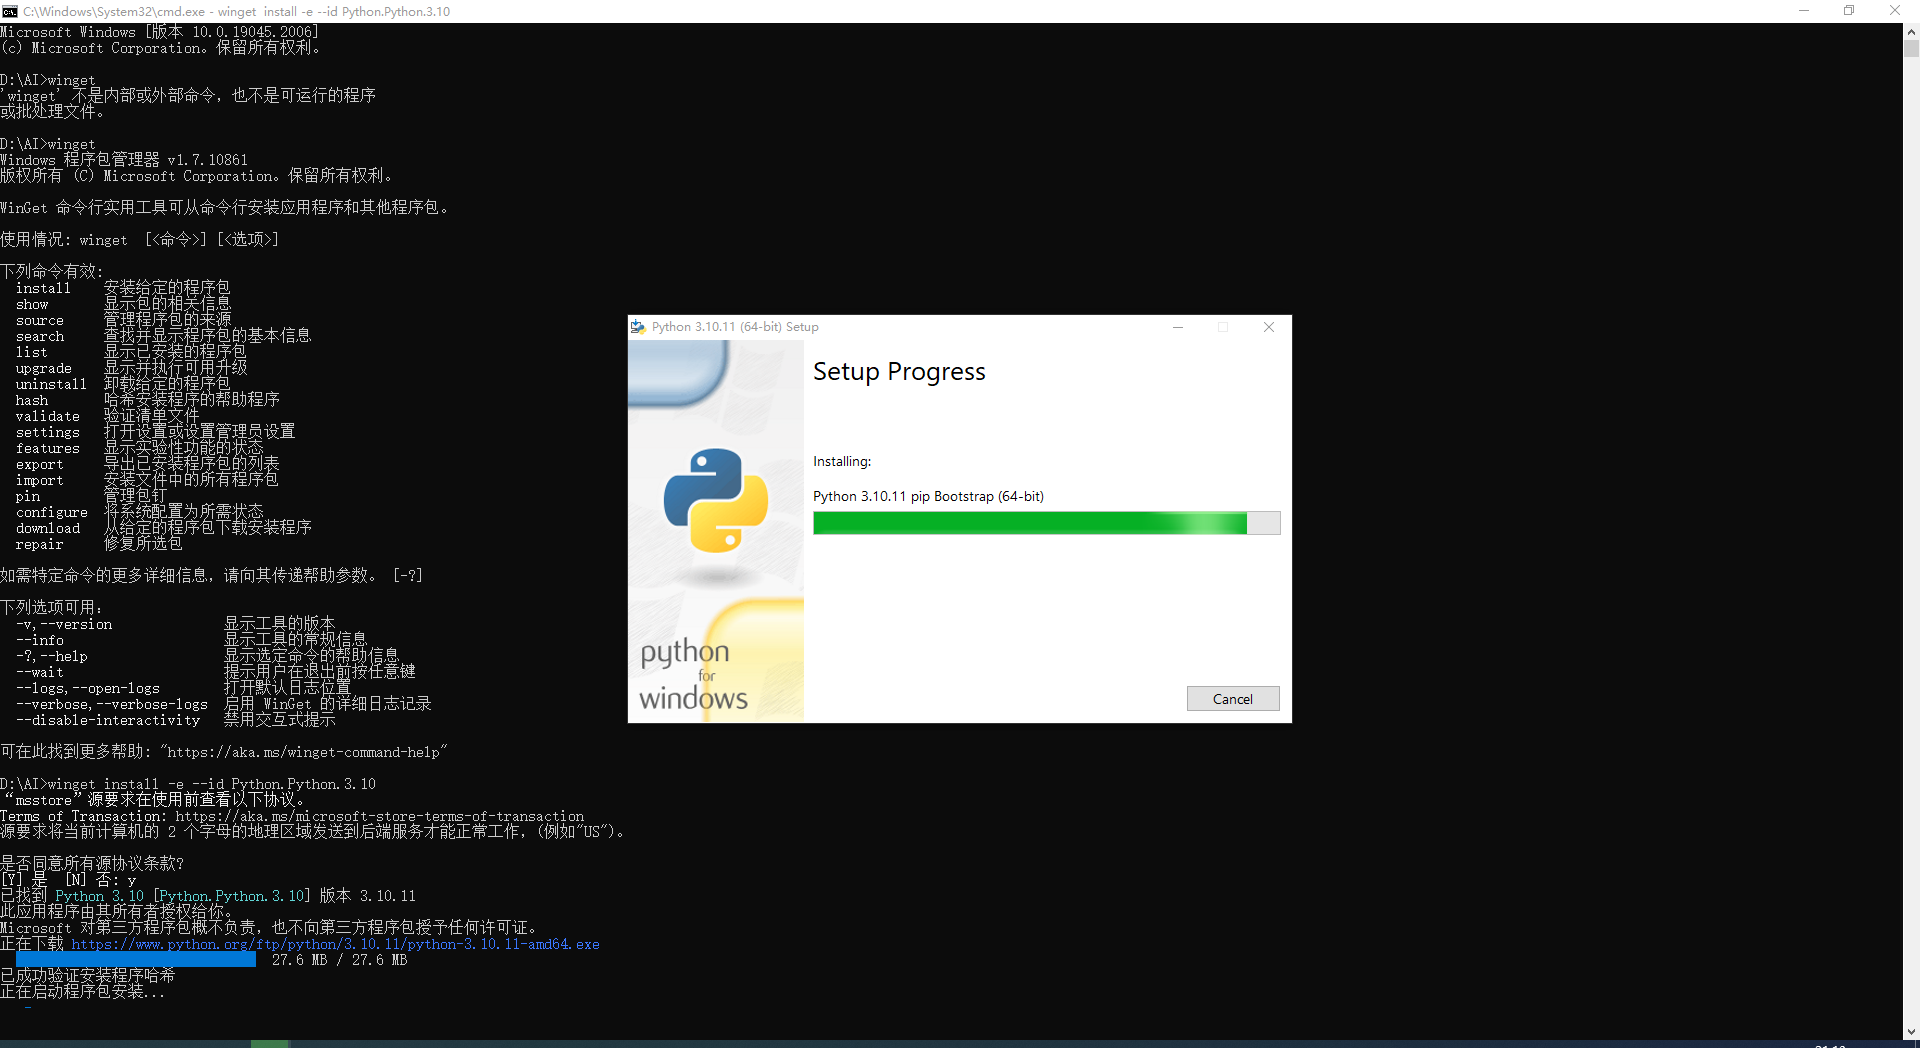This screenshot has width=1920, height=1048.
Task: Cancel the Python setup installation
Action: [x=1232, y=699]
